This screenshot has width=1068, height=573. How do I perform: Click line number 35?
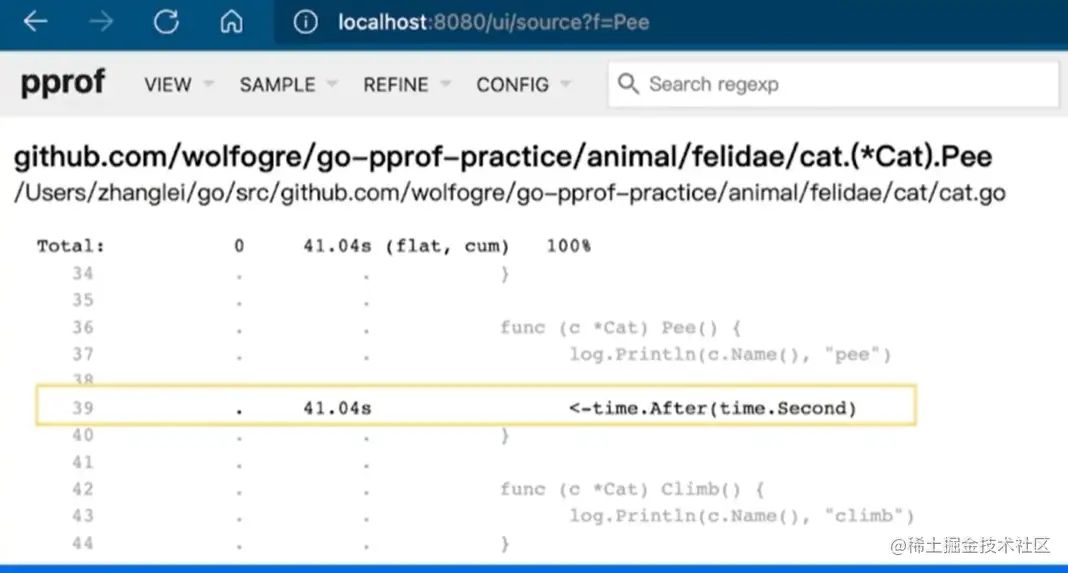pos(82,300)
